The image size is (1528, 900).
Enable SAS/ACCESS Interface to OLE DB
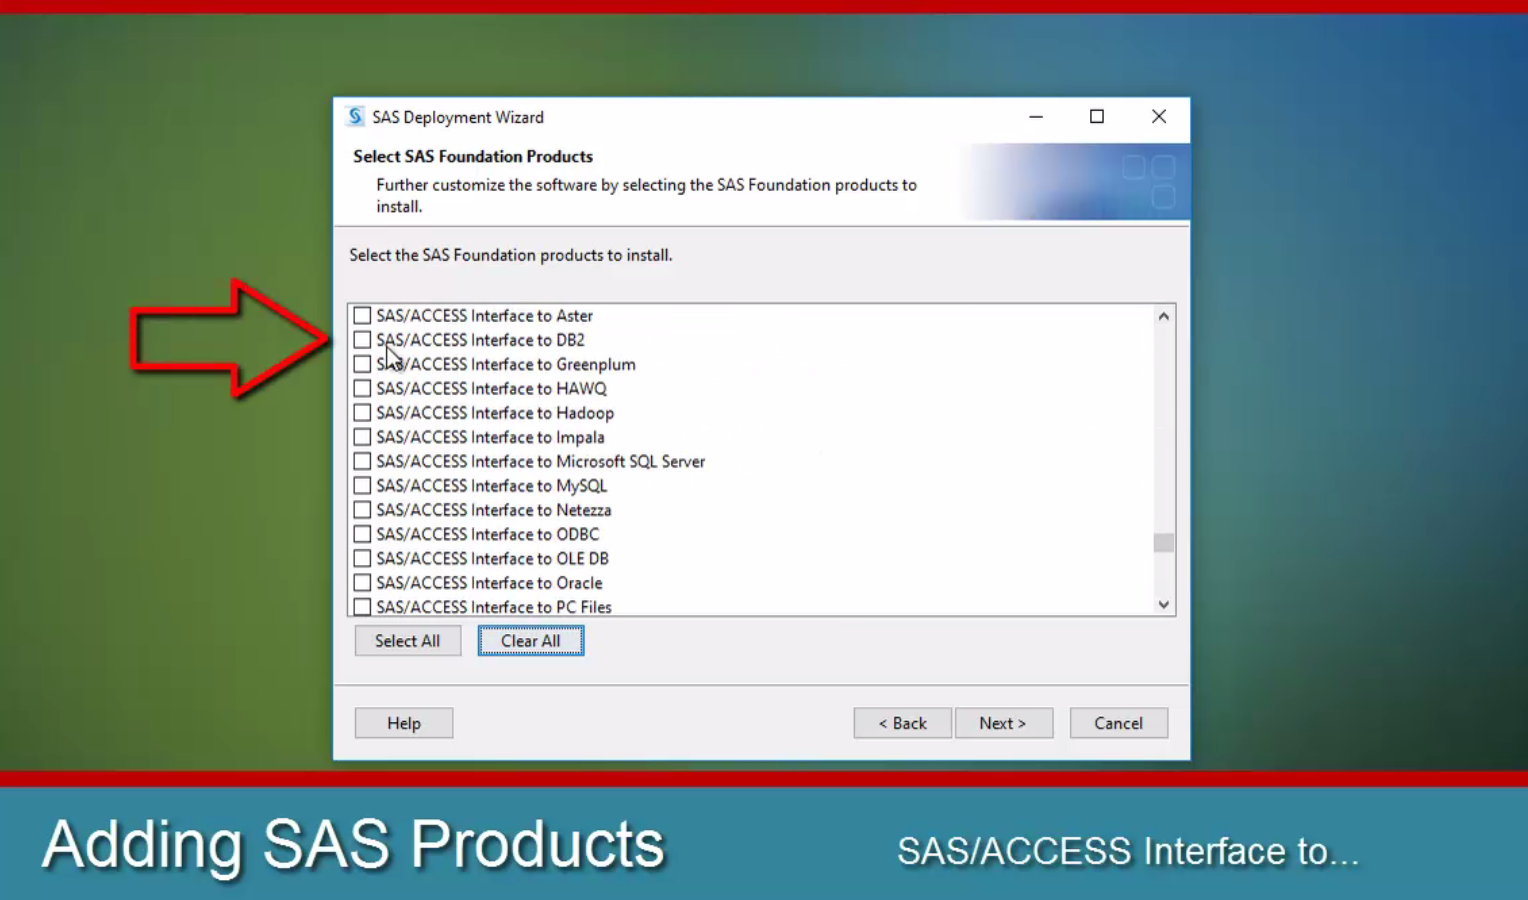362,558
